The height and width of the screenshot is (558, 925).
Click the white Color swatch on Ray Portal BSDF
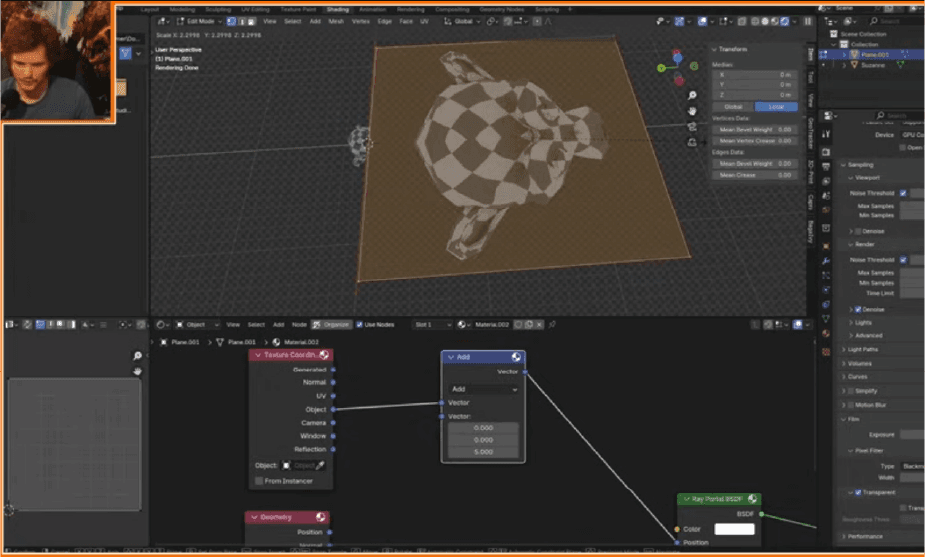[x=733, y=529]
